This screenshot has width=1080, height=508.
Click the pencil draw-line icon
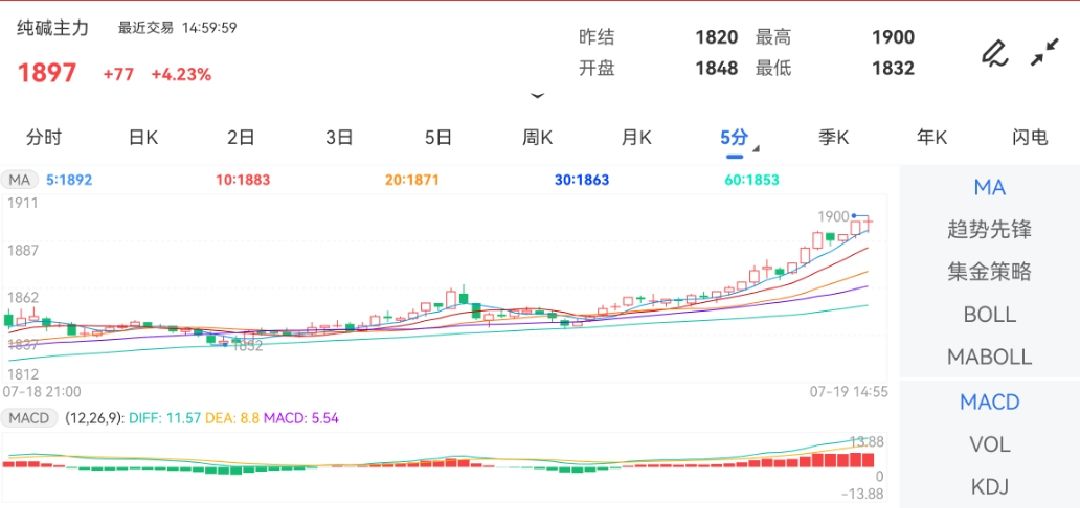[994, 52]
